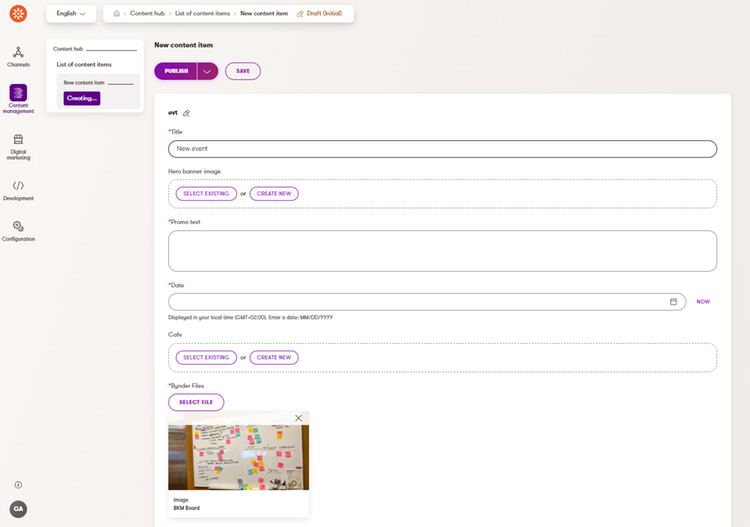Select New content item in navigation panel
Viewport: 750px width, 527px height.
(84, 83)
